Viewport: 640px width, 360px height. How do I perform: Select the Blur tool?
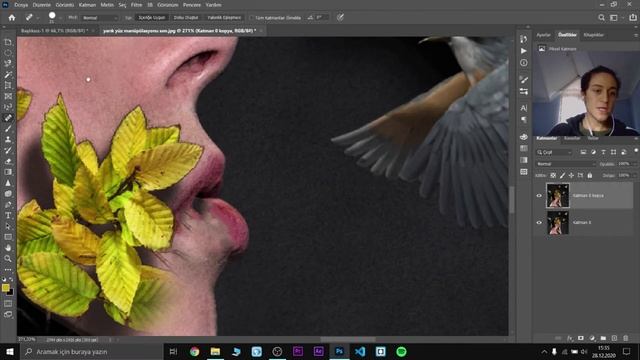pyautogui.click(x=8, y=183)
